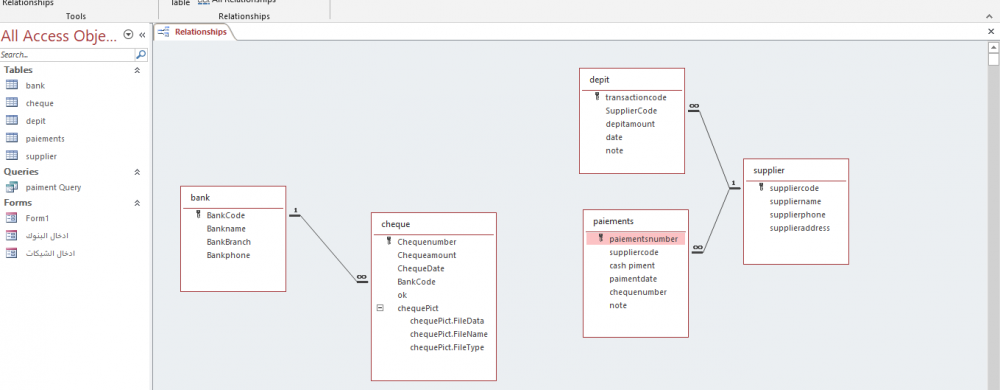Image resolution: width=1000 pixels, height=390 pixels.
Task: Open the paiment Query item
Action: (x=53, y=187)
